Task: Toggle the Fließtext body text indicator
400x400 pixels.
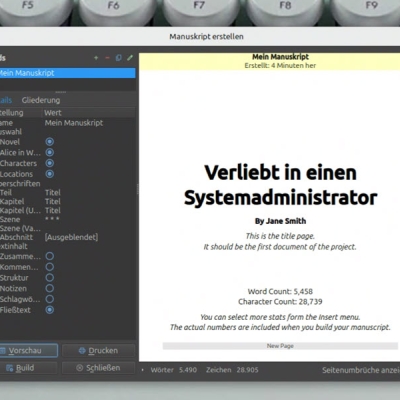Action: coord(50,310)
